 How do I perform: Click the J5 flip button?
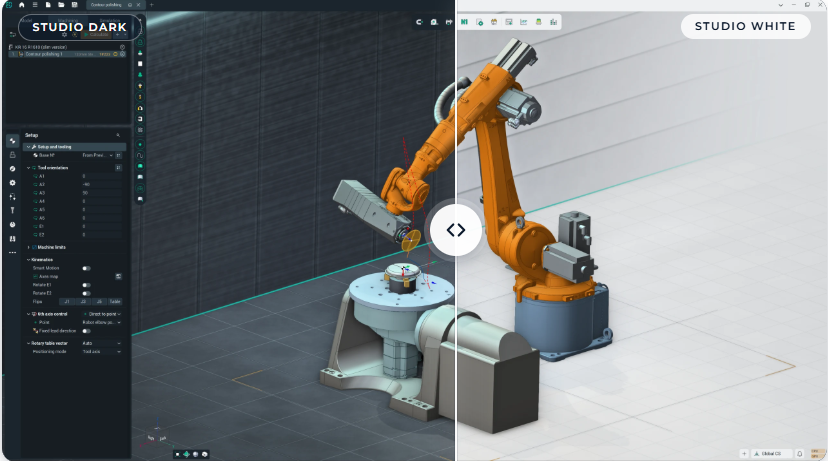coord(99,302)
